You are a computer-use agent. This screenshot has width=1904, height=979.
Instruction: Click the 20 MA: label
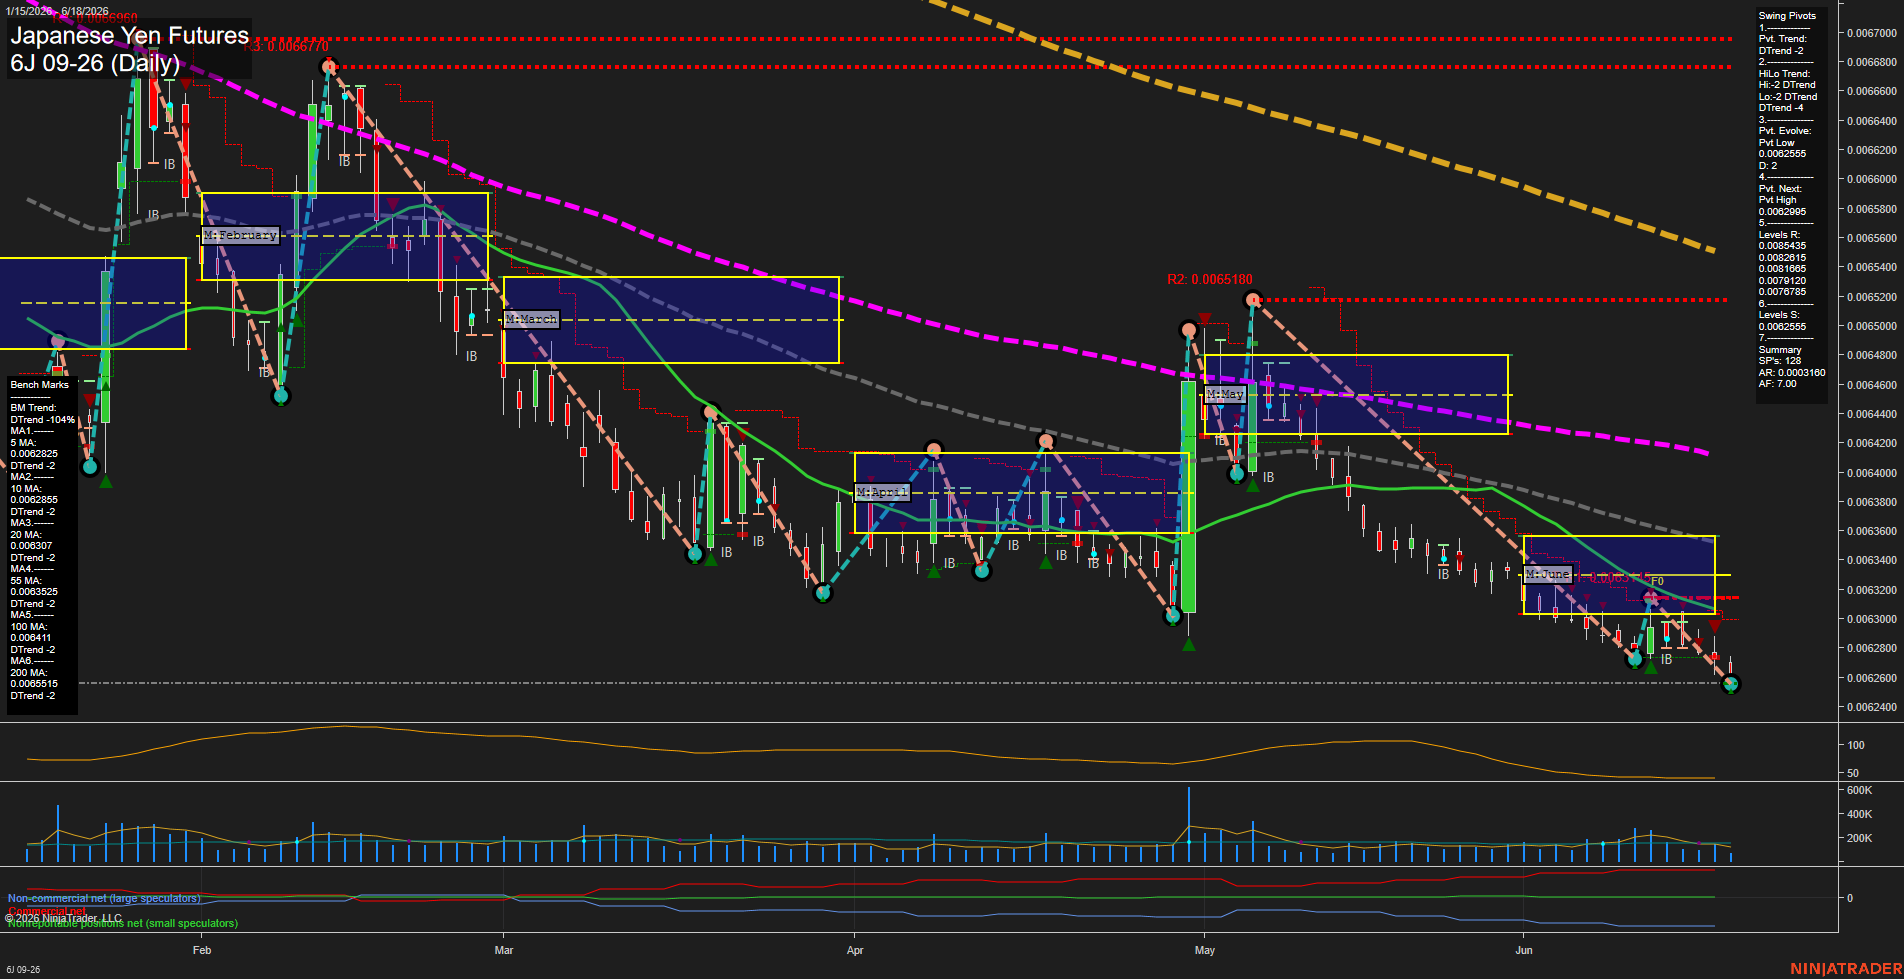[x=26, y=535]
